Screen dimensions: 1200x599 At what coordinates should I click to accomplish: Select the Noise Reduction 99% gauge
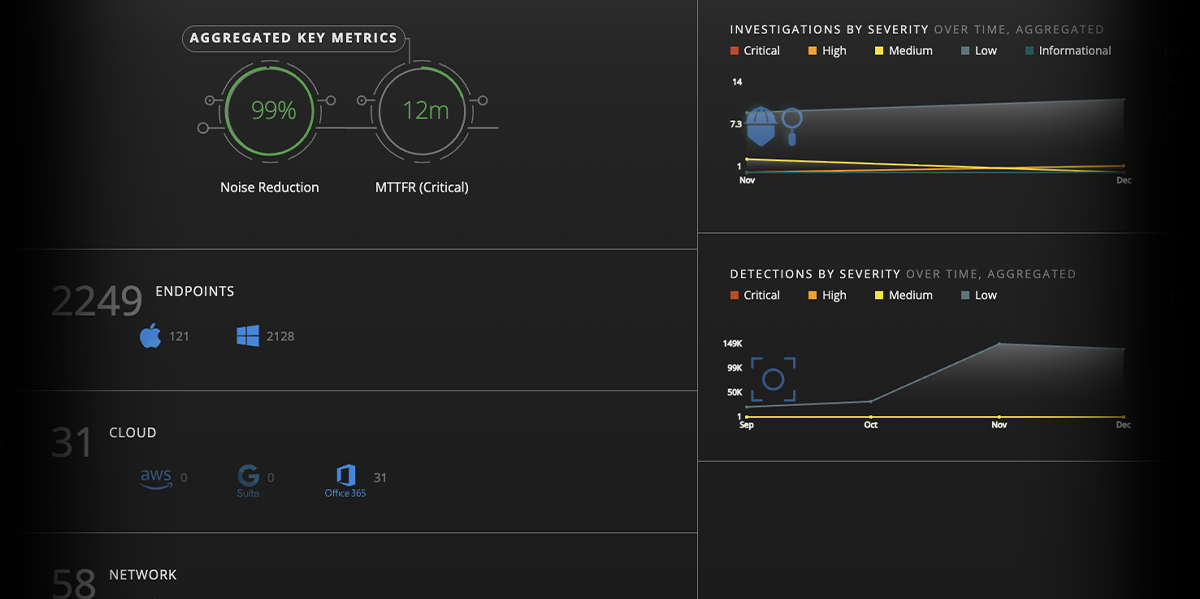(x=268, y=111)
